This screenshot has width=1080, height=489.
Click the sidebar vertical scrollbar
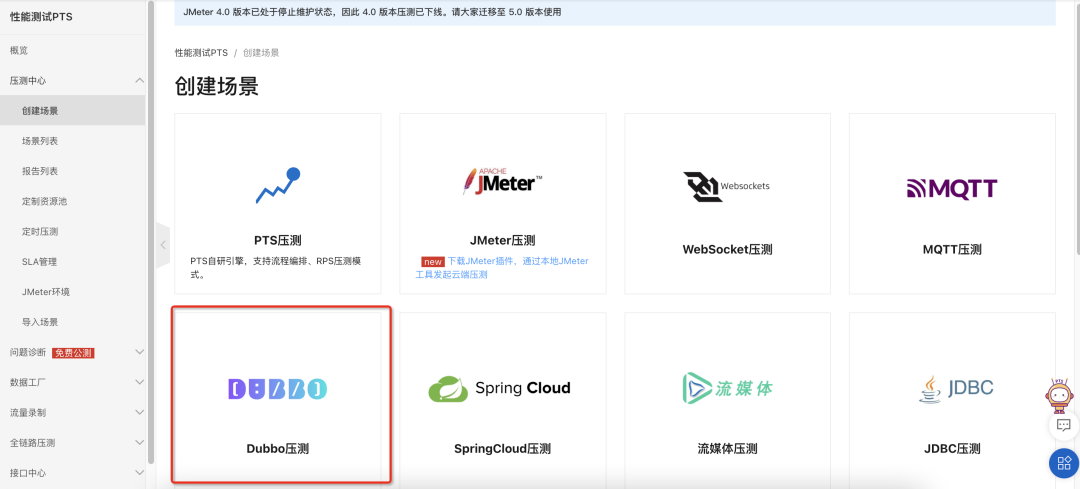click(x=151, y=231)
